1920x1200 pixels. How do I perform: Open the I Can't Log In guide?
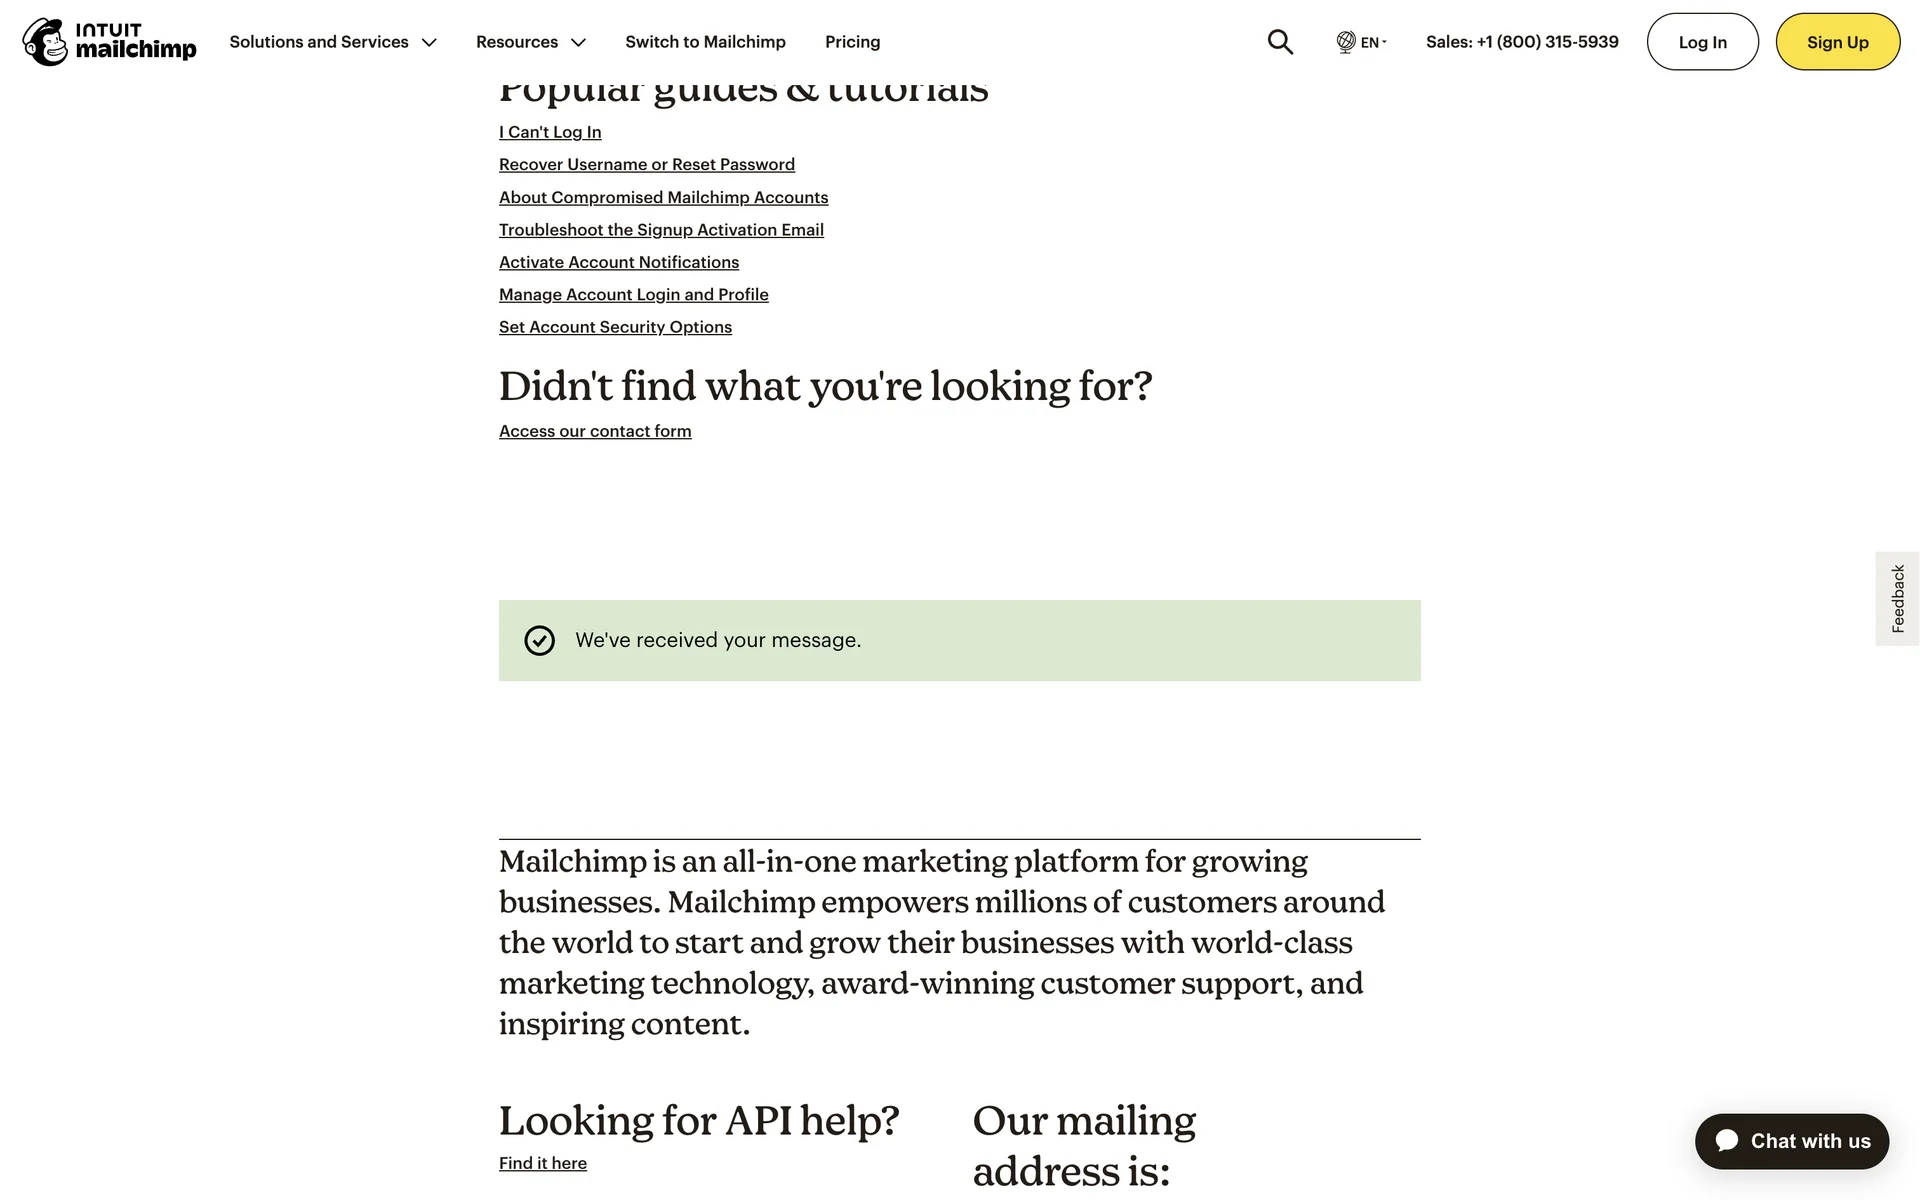(x=550, y=132)
